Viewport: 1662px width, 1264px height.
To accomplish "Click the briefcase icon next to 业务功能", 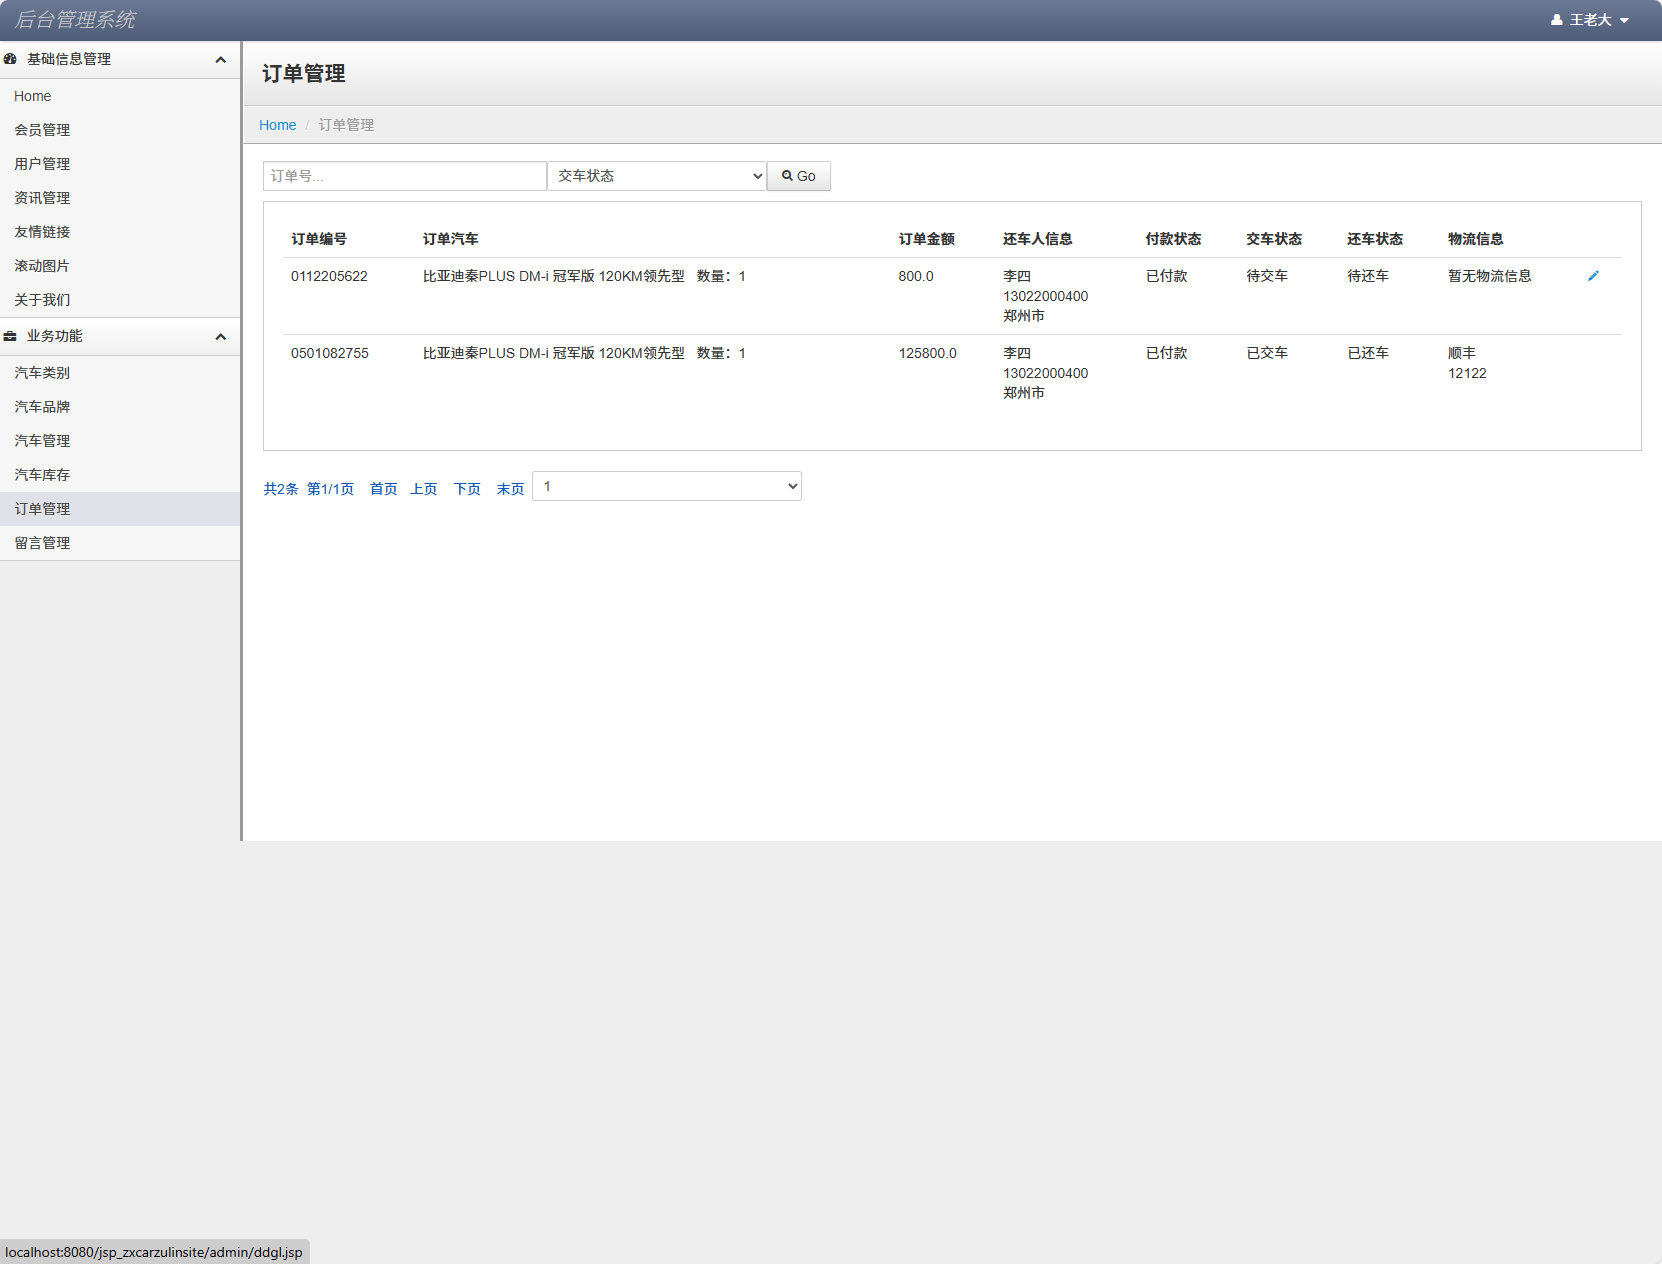I will pyautogui.click(x=10, y=336).
